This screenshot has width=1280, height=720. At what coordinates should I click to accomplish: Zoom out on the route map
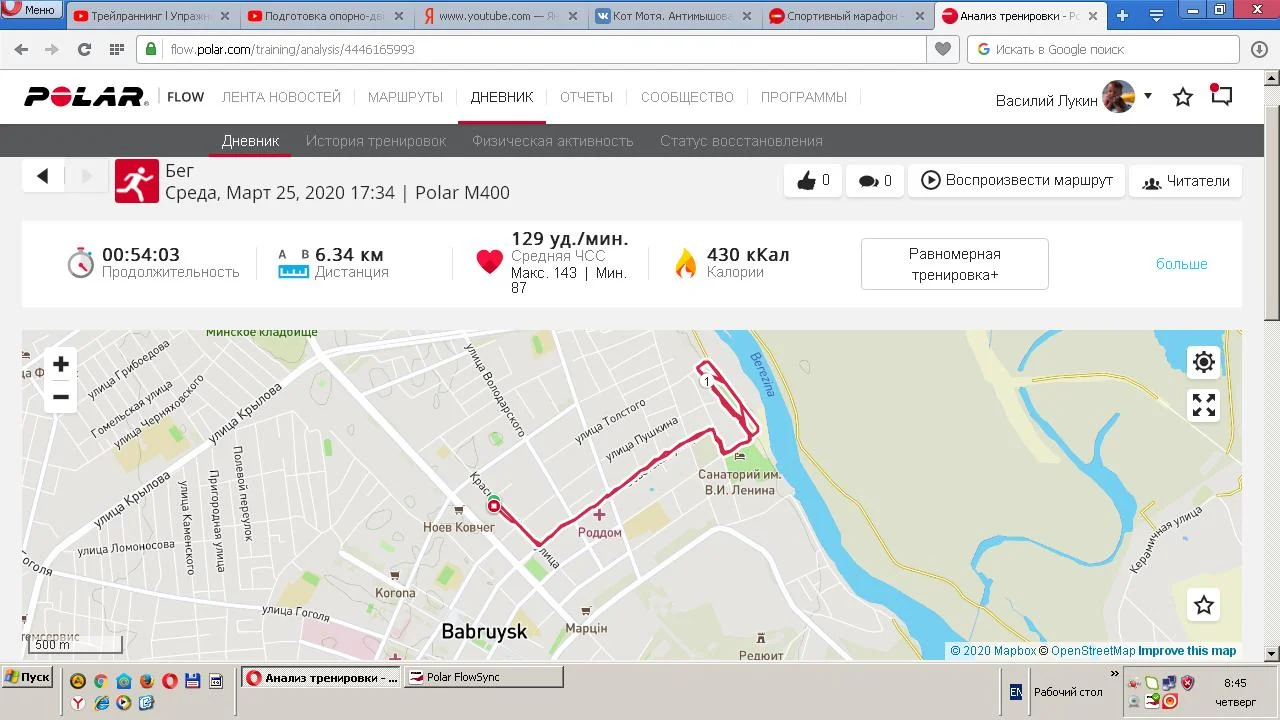pos(61,397)
